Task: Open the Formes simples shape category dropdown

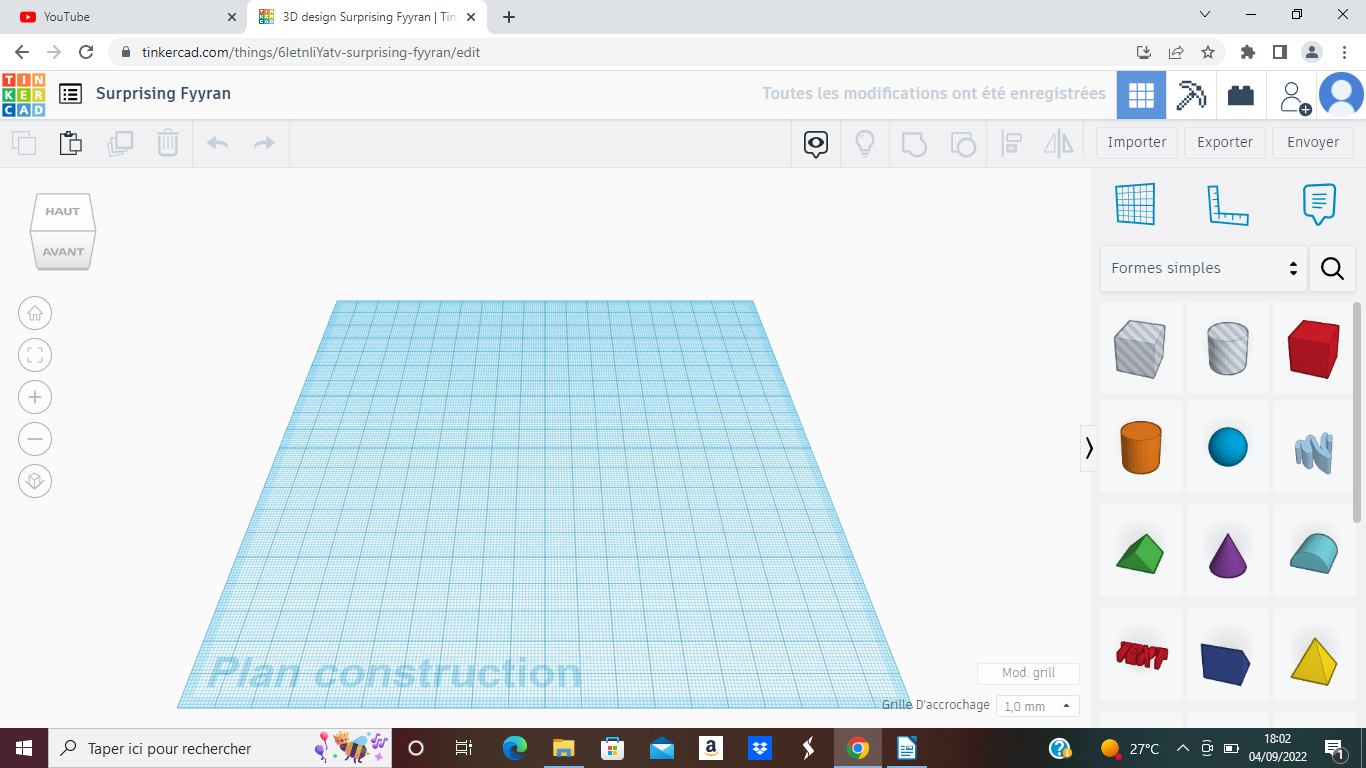Action: (1203, 268)
